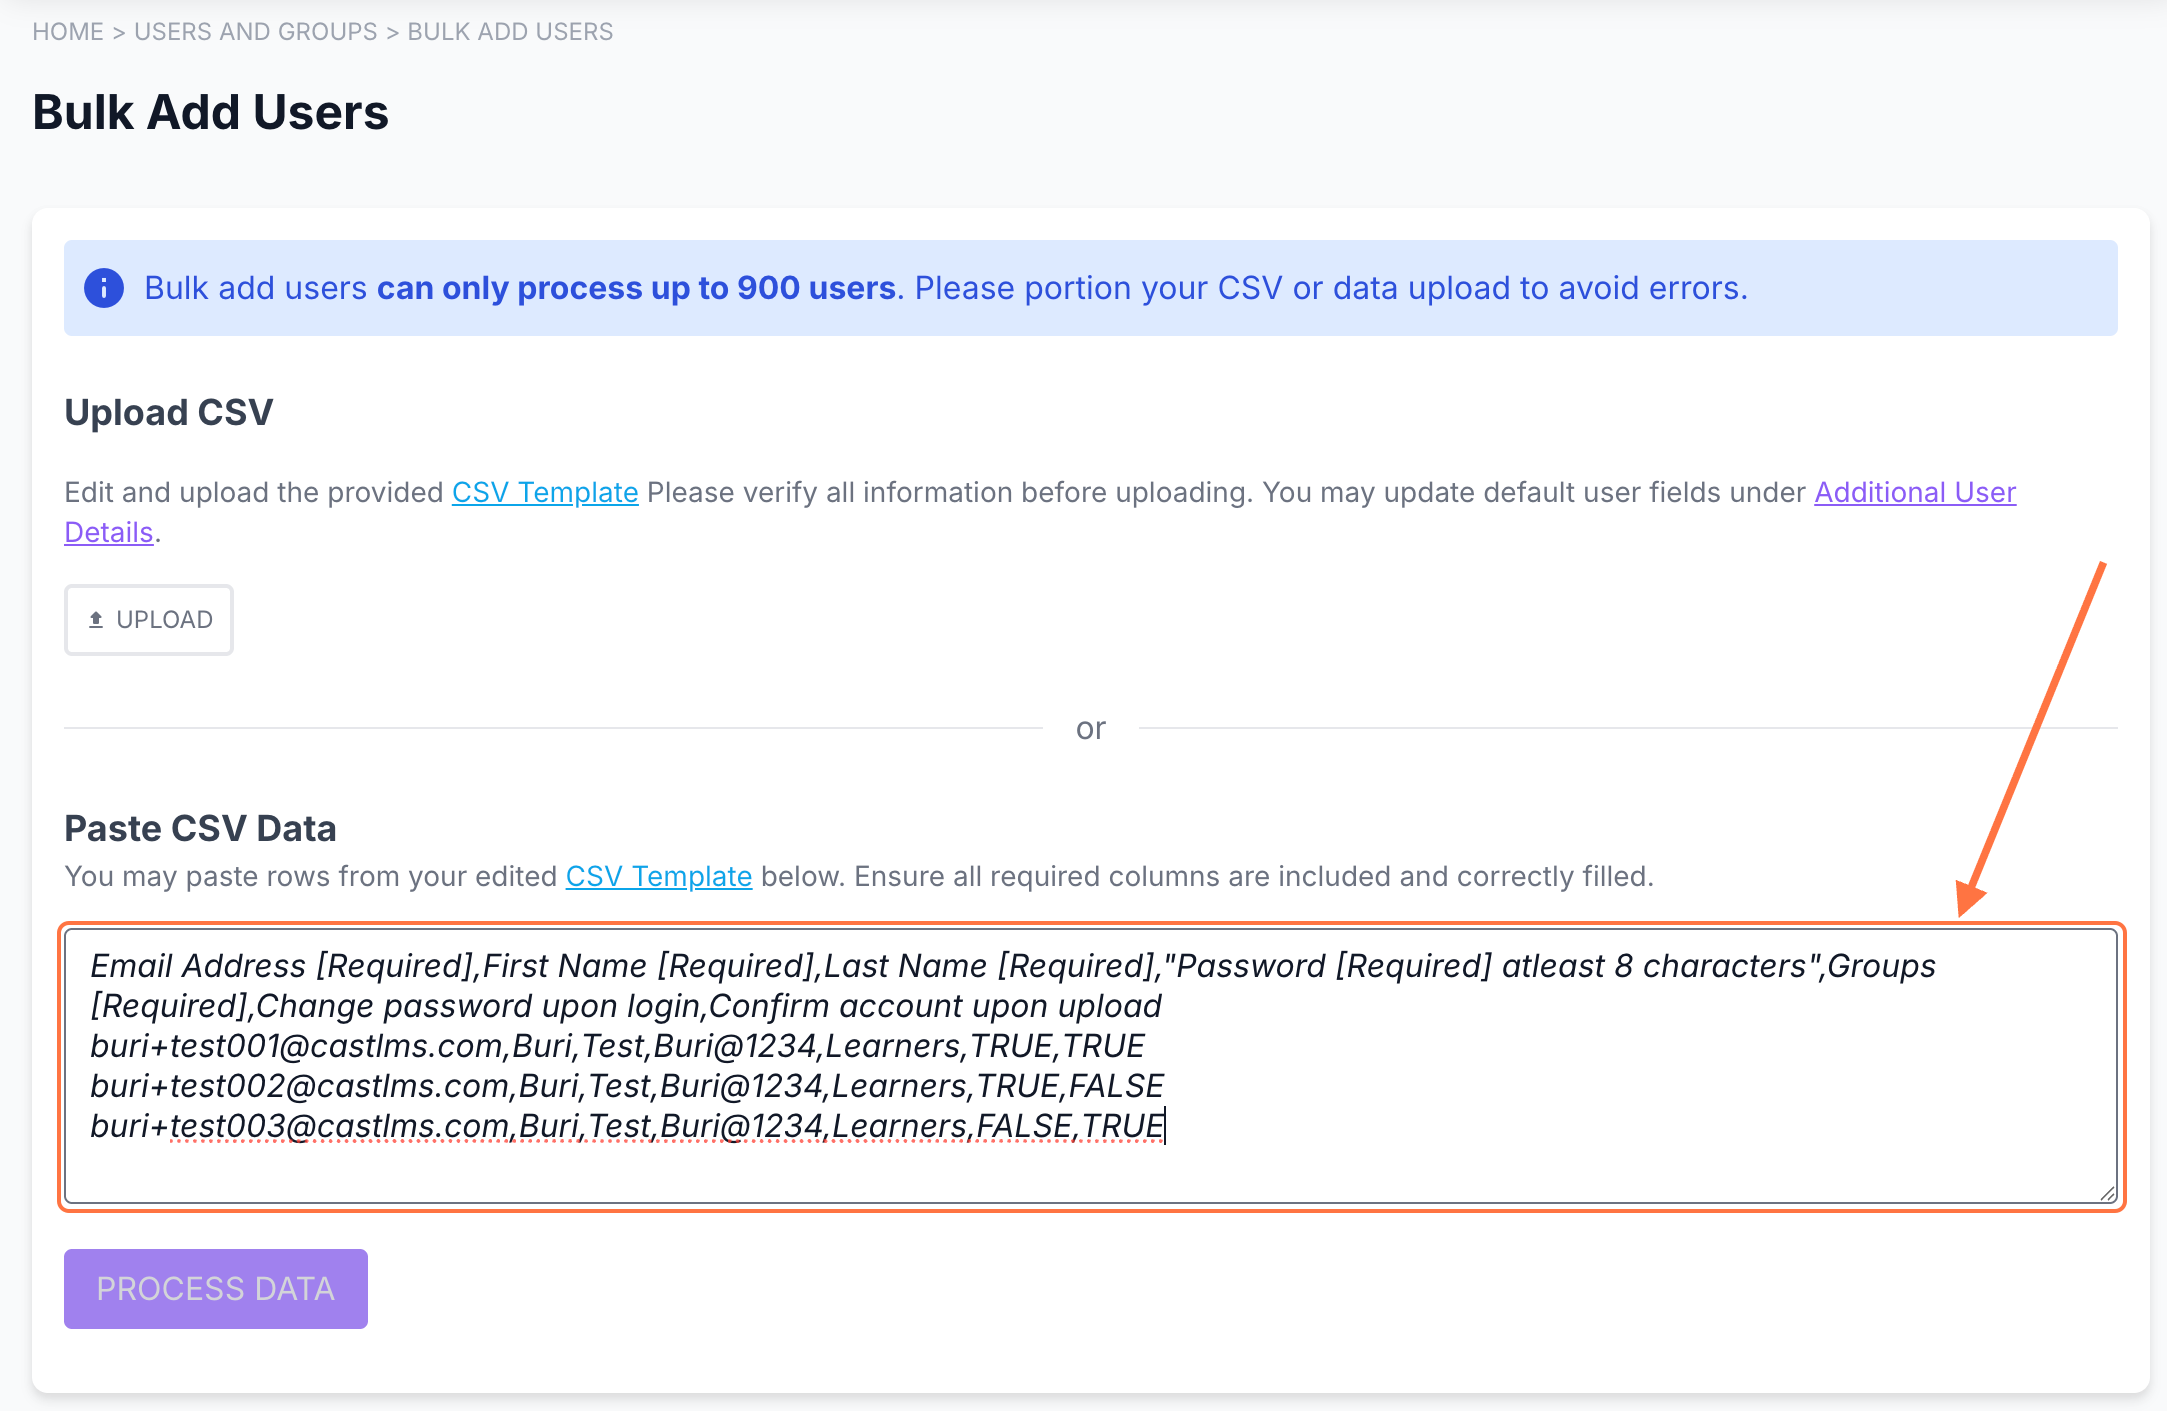2167x1411 pixels.
Task: Click PROCESS DATA button
Action: [x=216, y=1289]
